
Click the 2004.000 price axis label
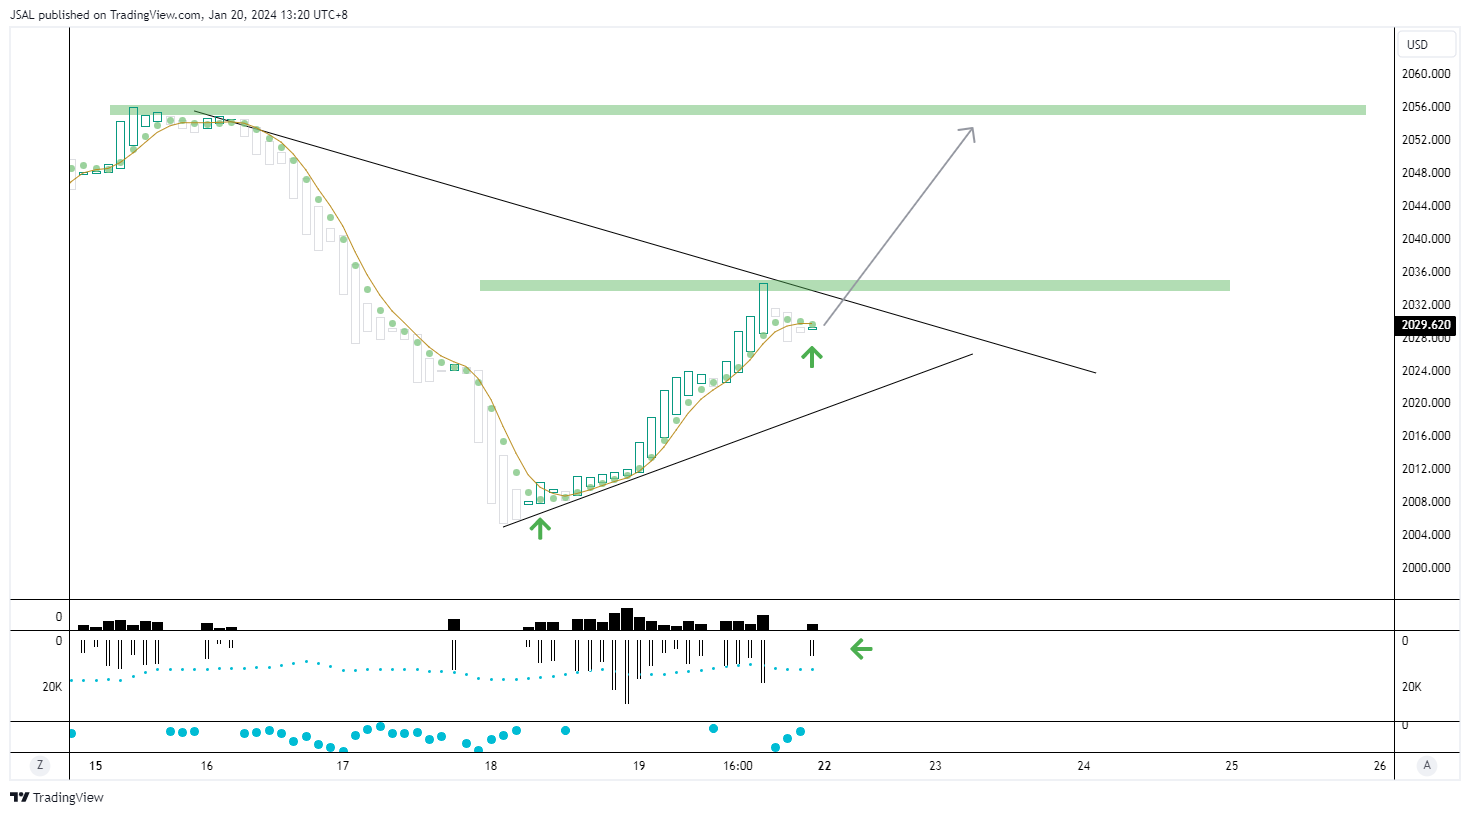click(x=1426, y=535)
